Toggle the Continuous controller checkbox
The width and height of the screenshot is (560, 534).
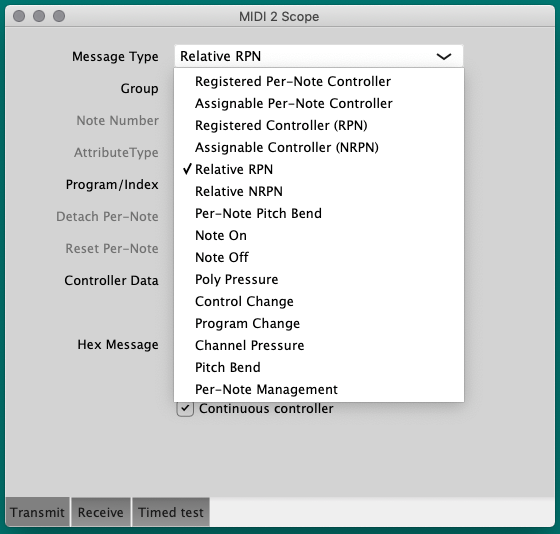tap(185, 409)
